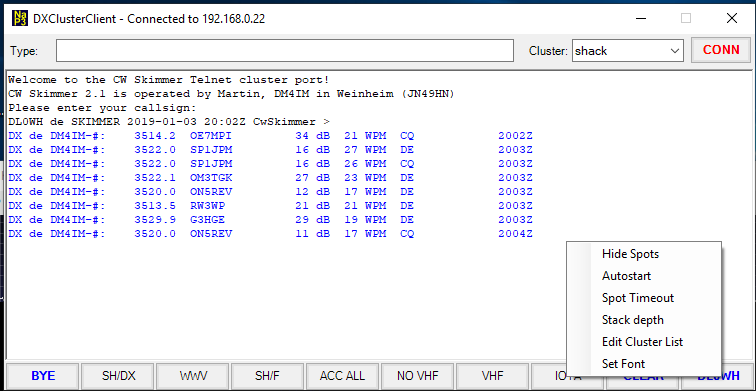Open the Cluster dropdown showing shack
The image size is (756, 391).
coord(628,51)
